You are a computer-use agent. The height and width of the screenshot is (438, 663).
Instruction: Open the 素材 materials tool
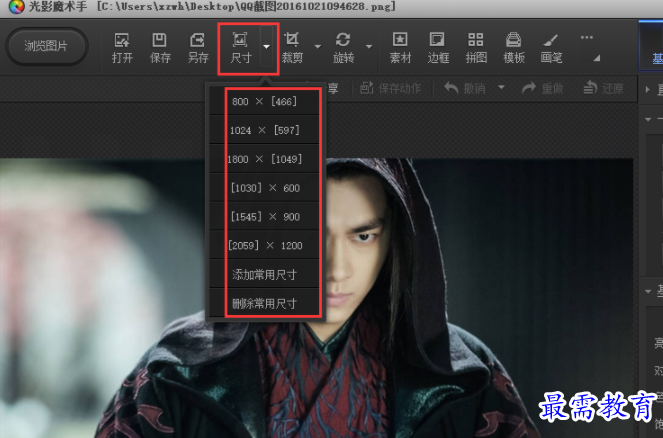coord(400,48)
